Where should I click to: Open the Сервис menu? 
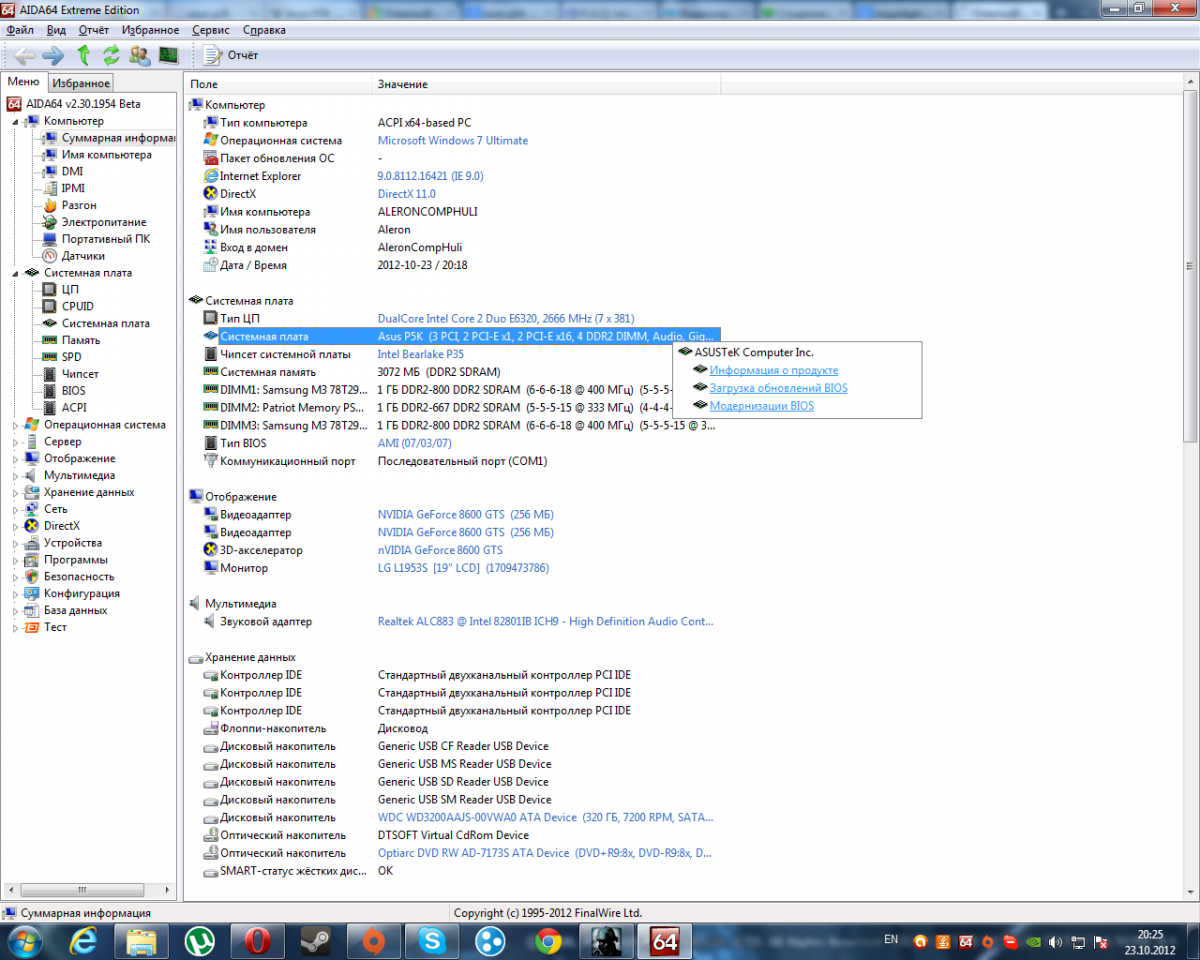tap(210, 30)
